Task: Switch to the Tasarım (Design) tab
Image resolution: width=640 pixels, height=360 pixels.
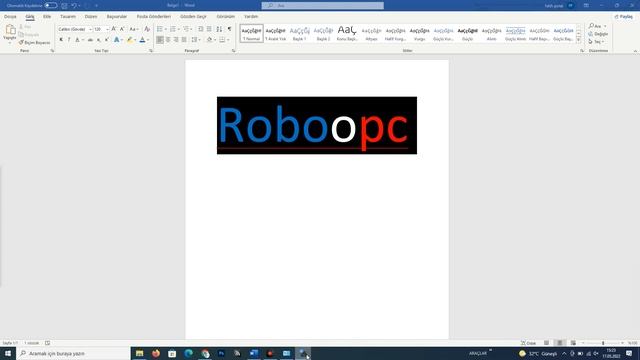Action: coord(68,17)
